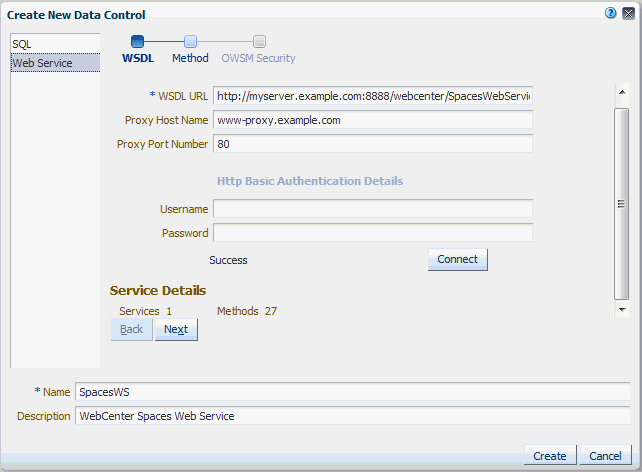Close the Create New Data Control dialog
Viewport: 642px width, 472px height.
tap(628, 14)
